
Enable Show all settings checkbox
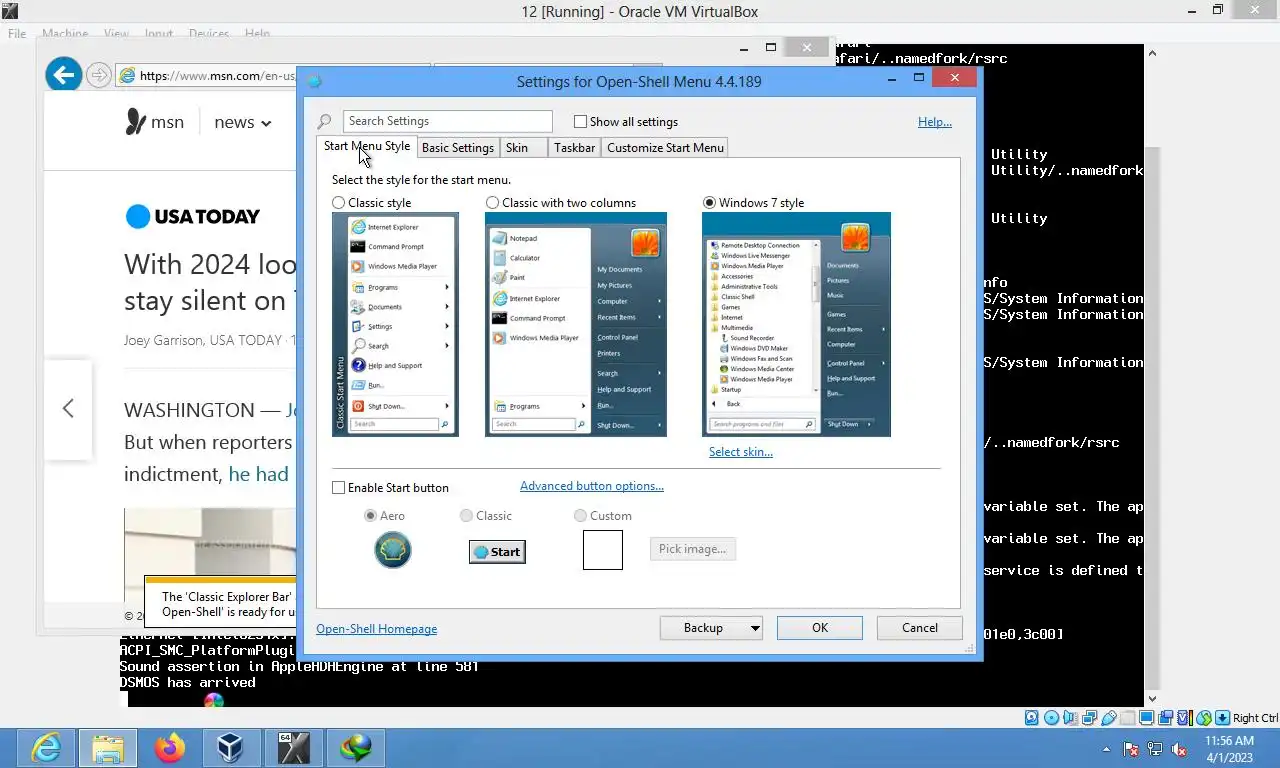pos(580,122)
